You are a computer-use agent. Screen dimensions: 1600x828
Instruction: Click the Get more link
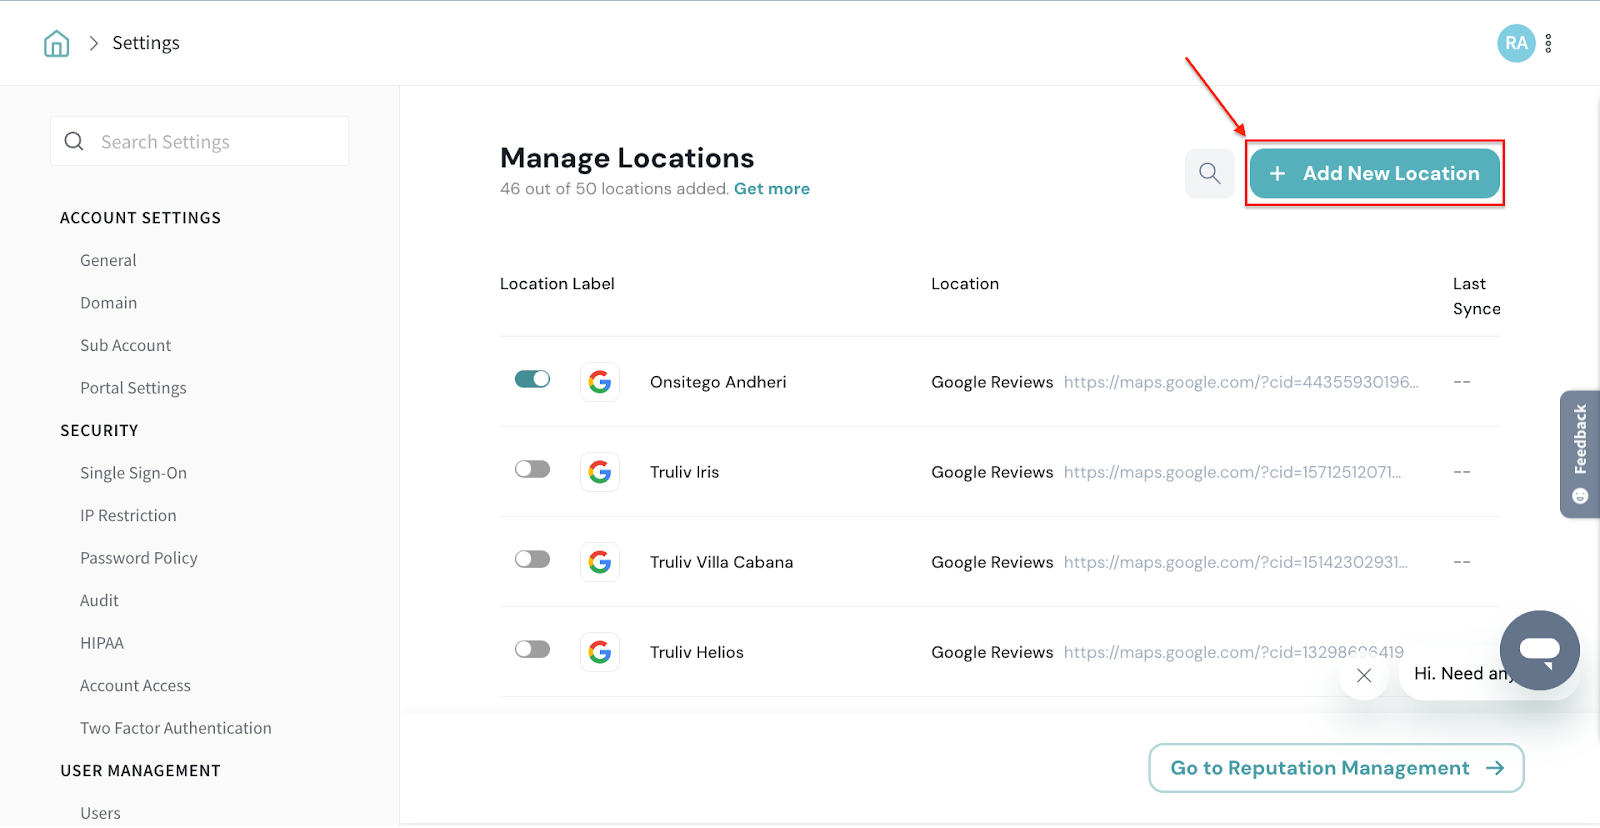tap(771, 189)
